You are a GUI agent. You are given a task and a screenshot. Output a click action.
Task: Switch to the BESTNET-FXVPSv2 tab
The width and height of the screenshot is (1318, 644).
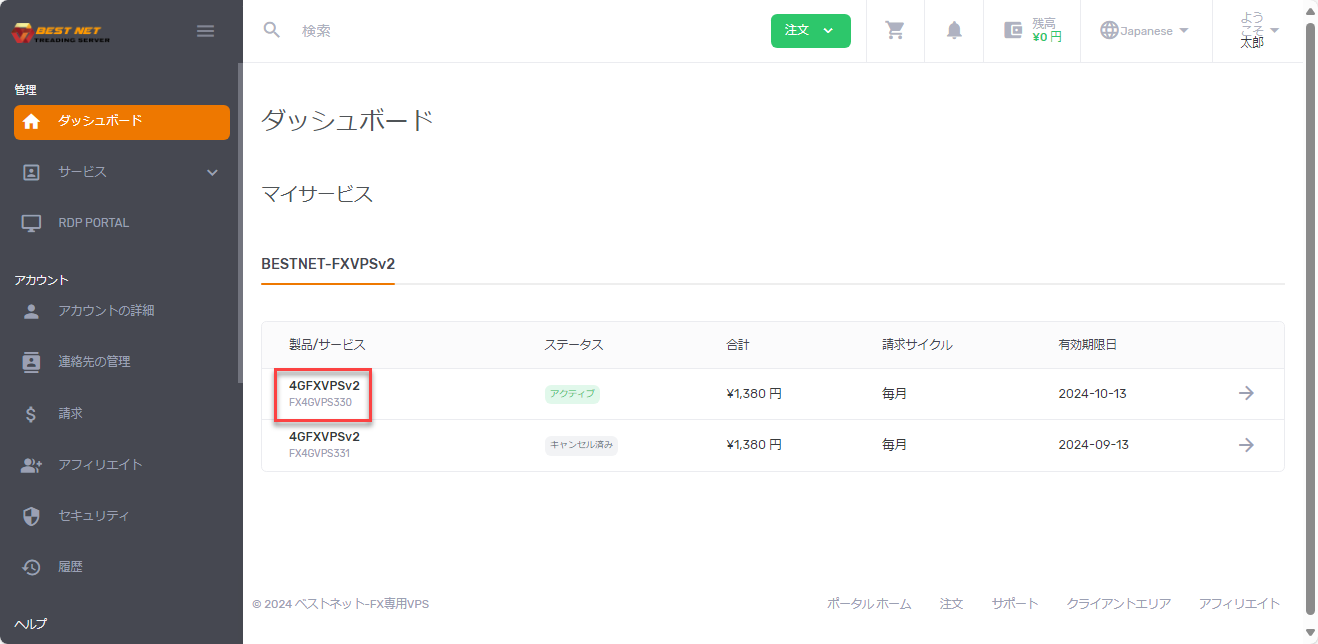coord(328,264)
